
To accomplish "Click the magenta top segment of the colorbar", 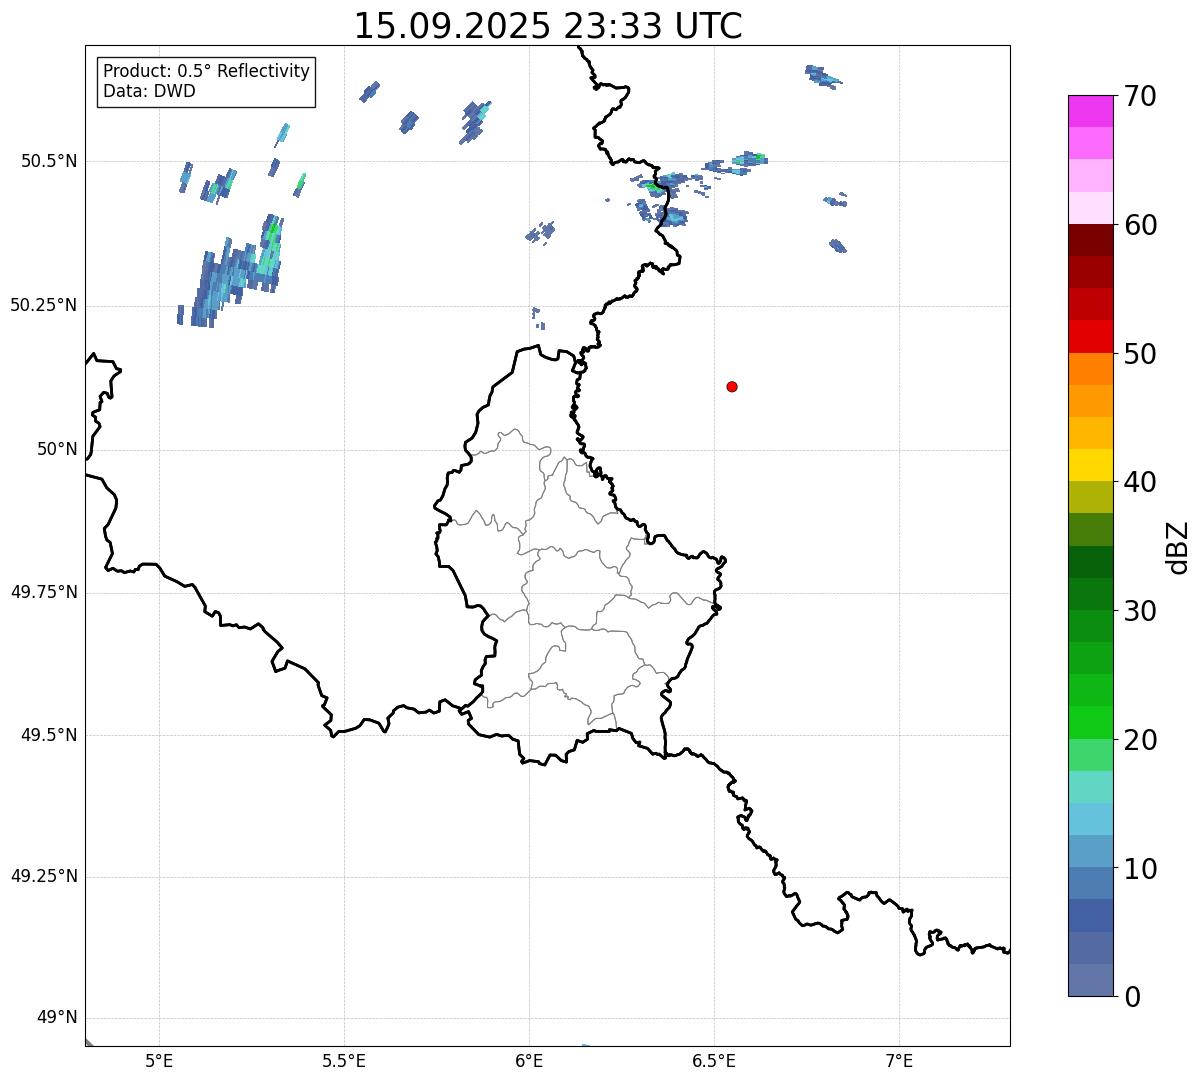I will tap(1090, 111).
